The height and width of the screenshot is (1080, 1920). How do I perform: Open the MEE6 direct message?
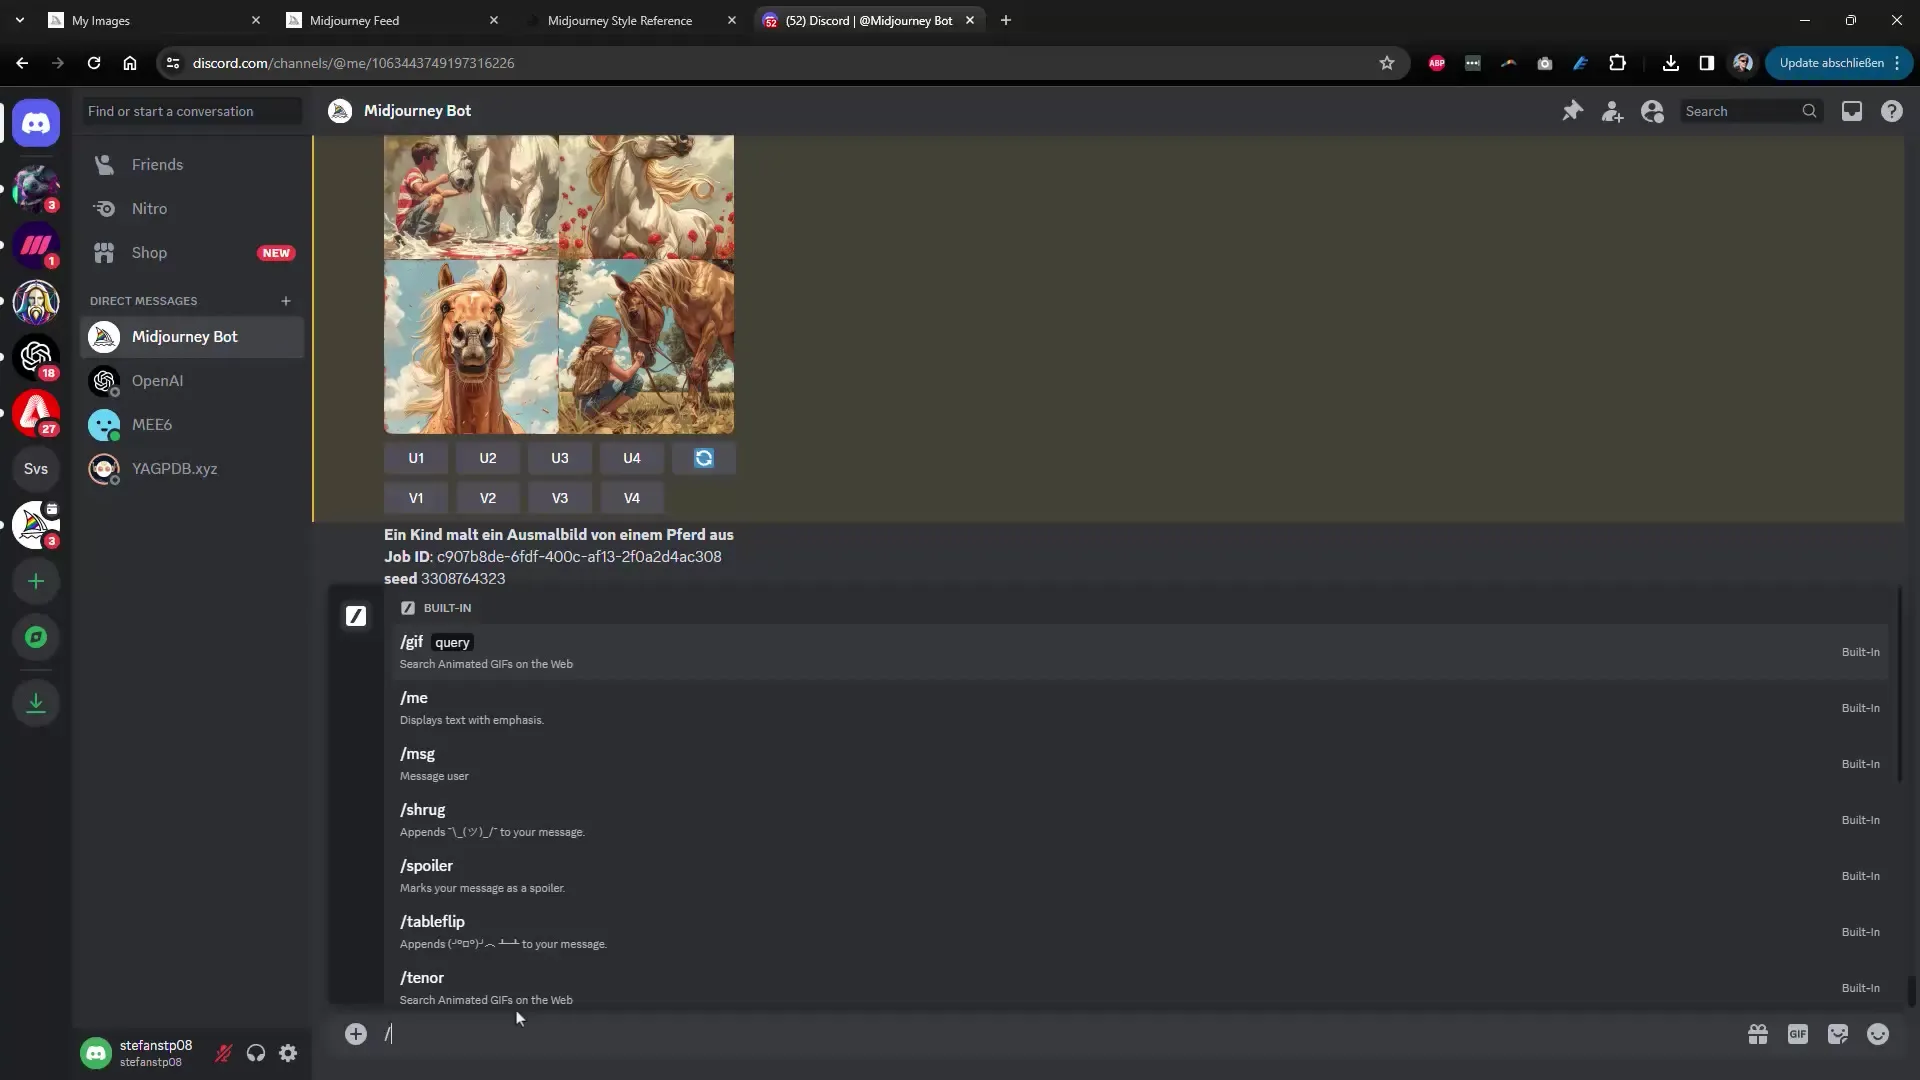click(x=152, y=423)
